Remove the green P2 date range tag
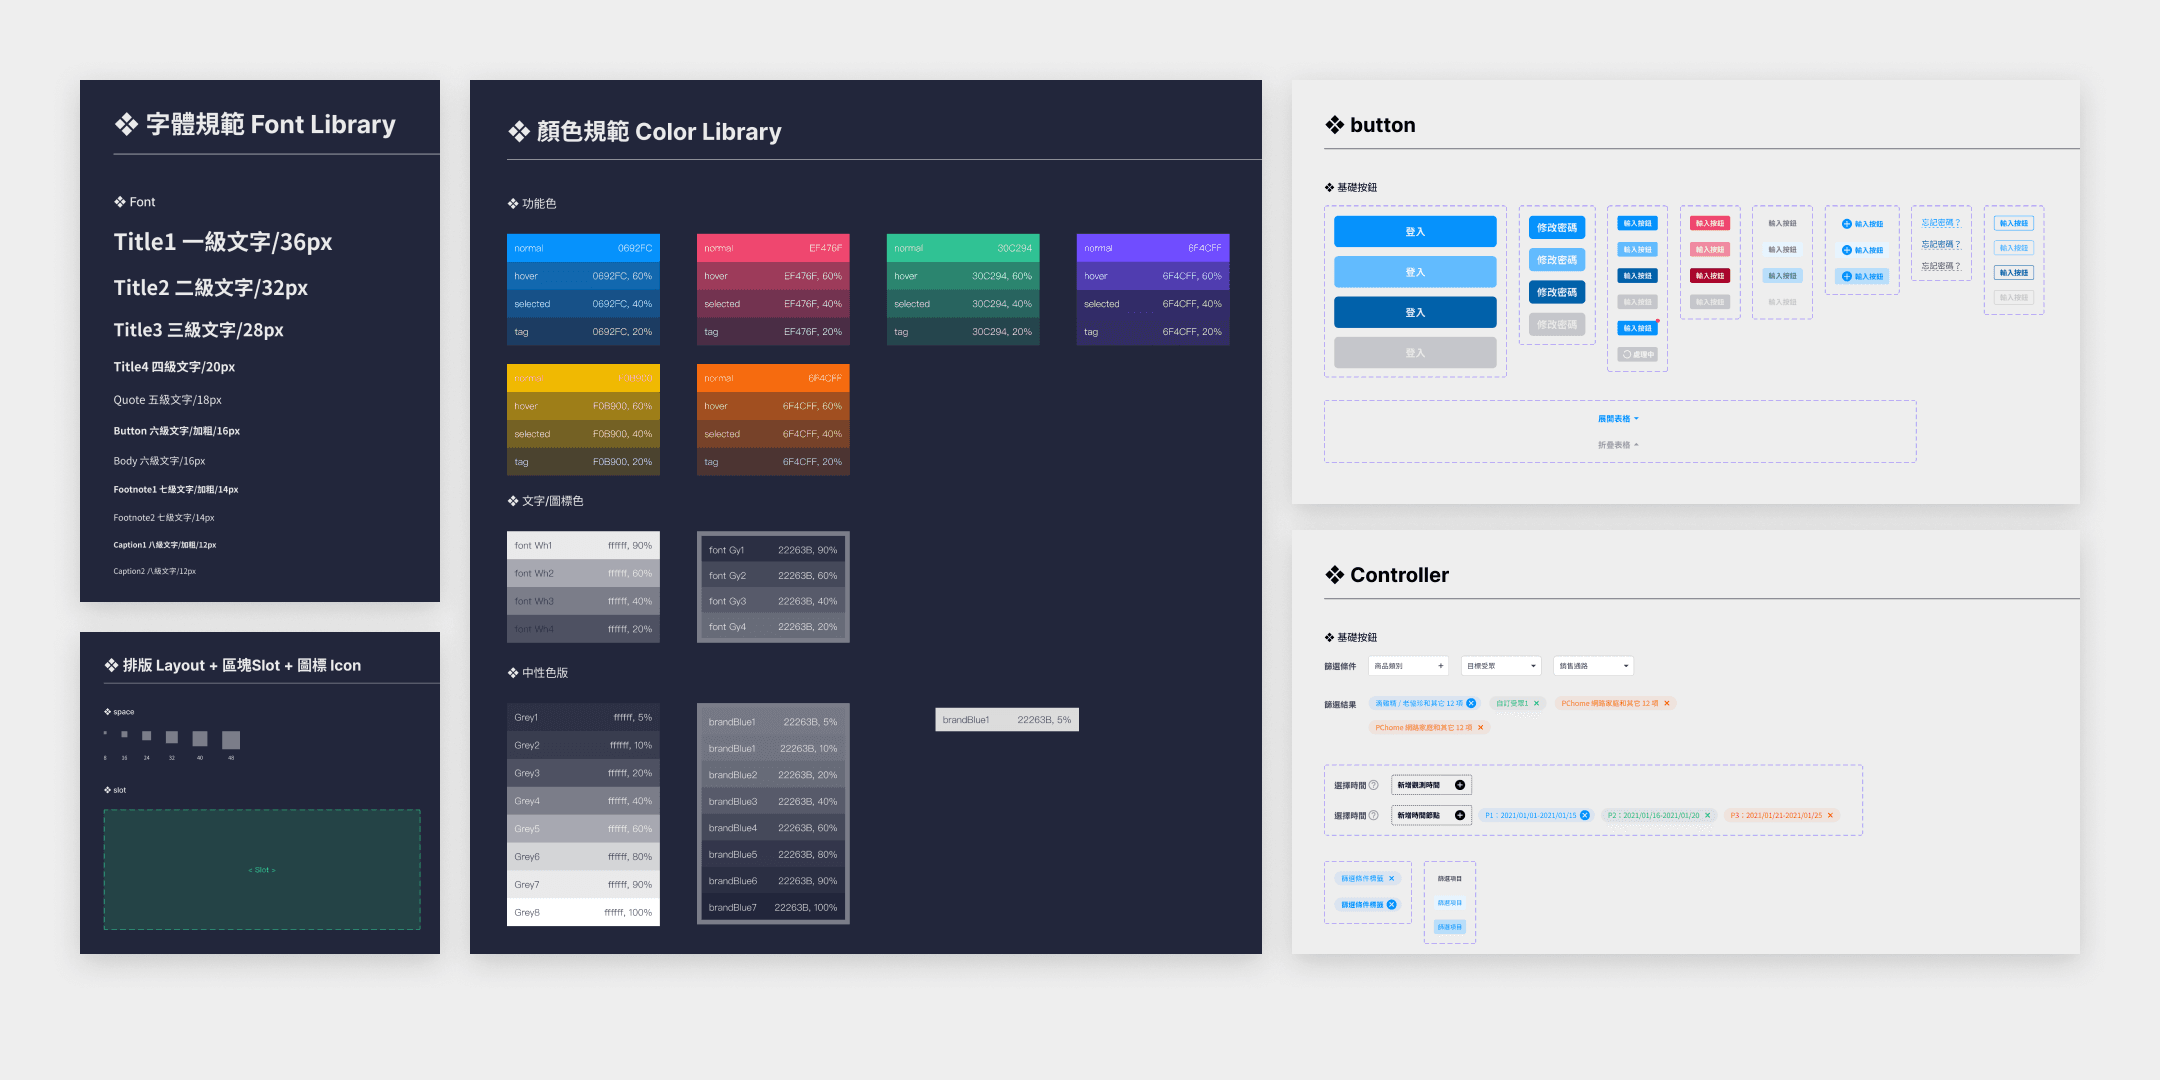Image resolution: width=2160 pixels, height=1080 pixels. pos(1708,815)
